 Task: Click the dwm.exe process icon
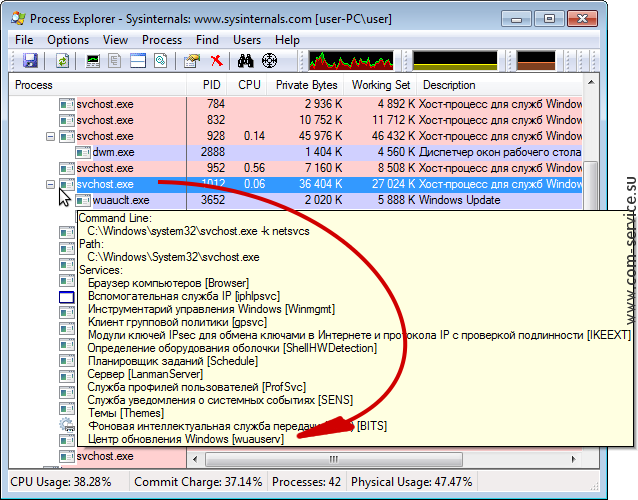83,153
